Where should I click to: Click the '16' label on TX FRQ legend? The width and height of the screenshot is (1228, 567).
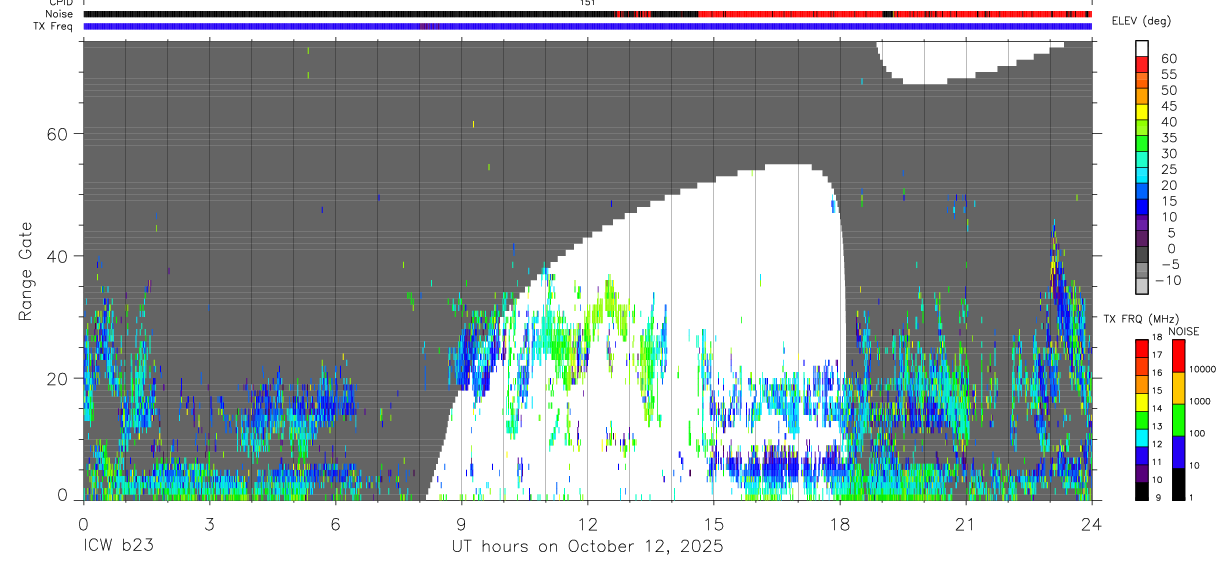click(1156, 373)
